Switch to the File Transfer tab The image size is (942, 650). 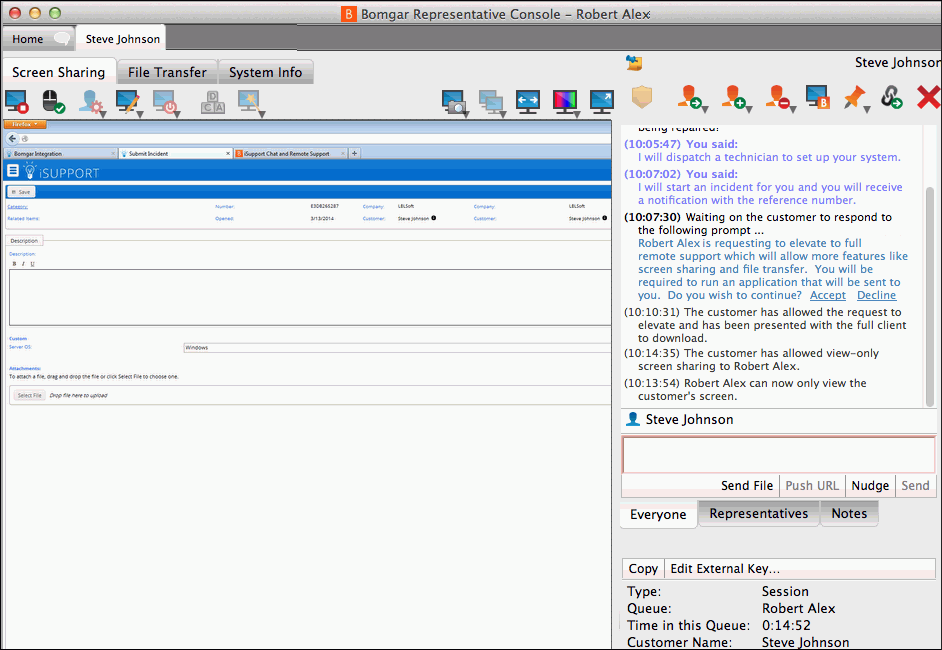coord(166,71)
